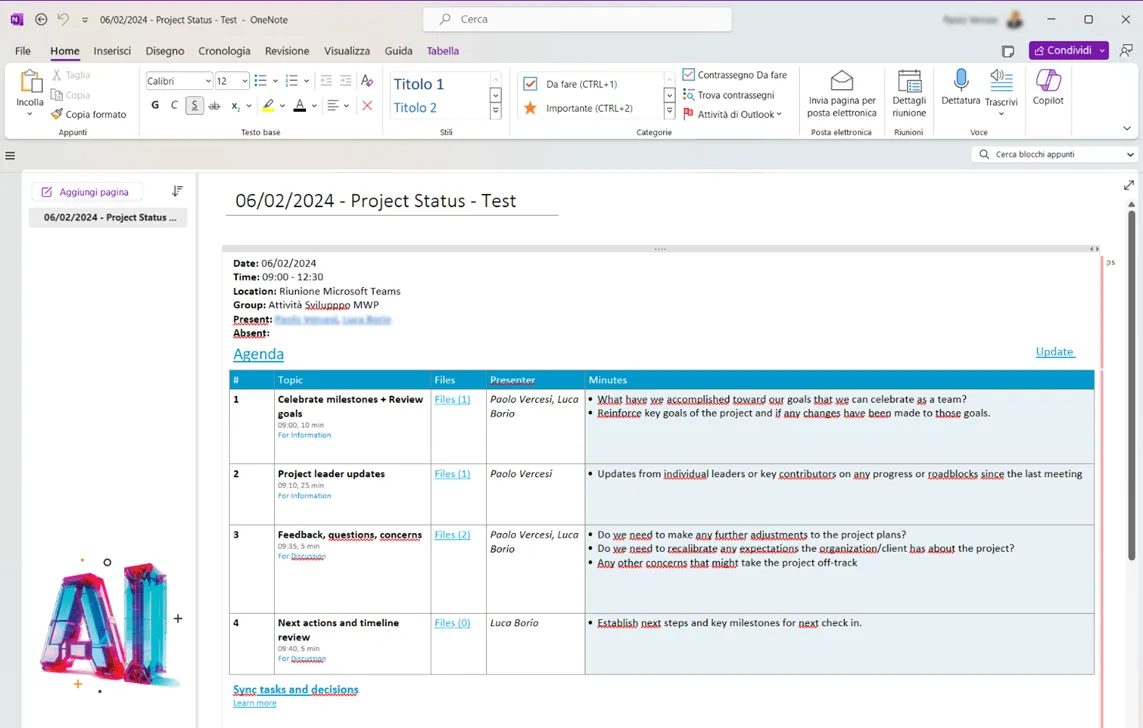Click the Update link
The width and height of the screenshot is (1143, 728).
click(1055, 352)
